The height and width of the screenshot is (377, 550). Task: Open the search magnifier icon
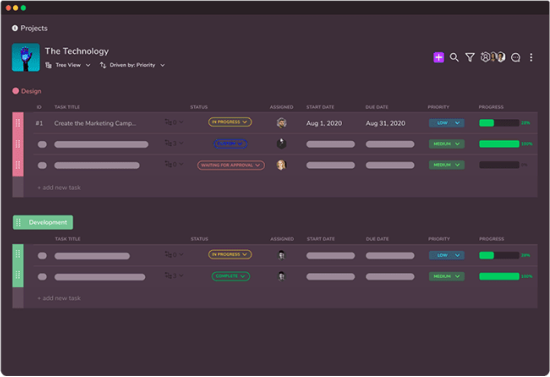(454, 57)
